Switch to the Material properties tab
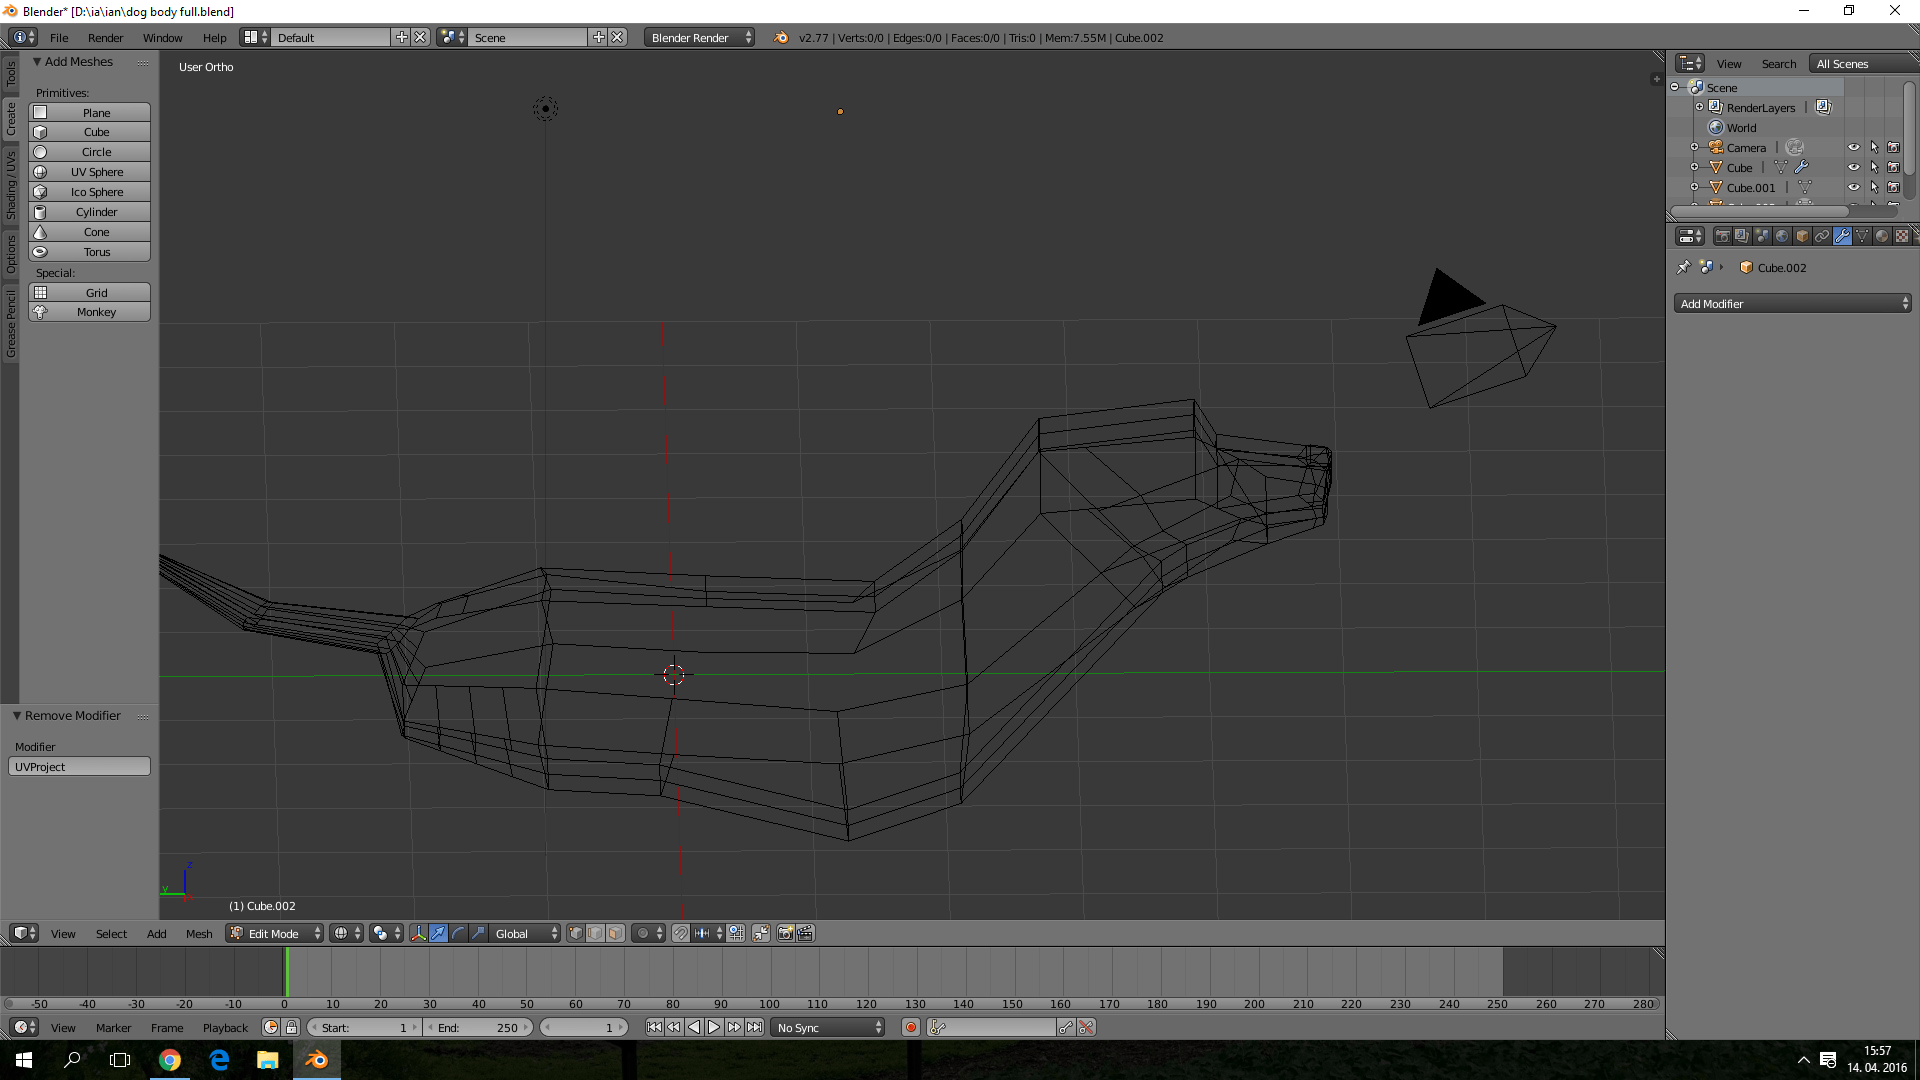This screenshot has height=1080, width=1920. (x=1884, y=236)
